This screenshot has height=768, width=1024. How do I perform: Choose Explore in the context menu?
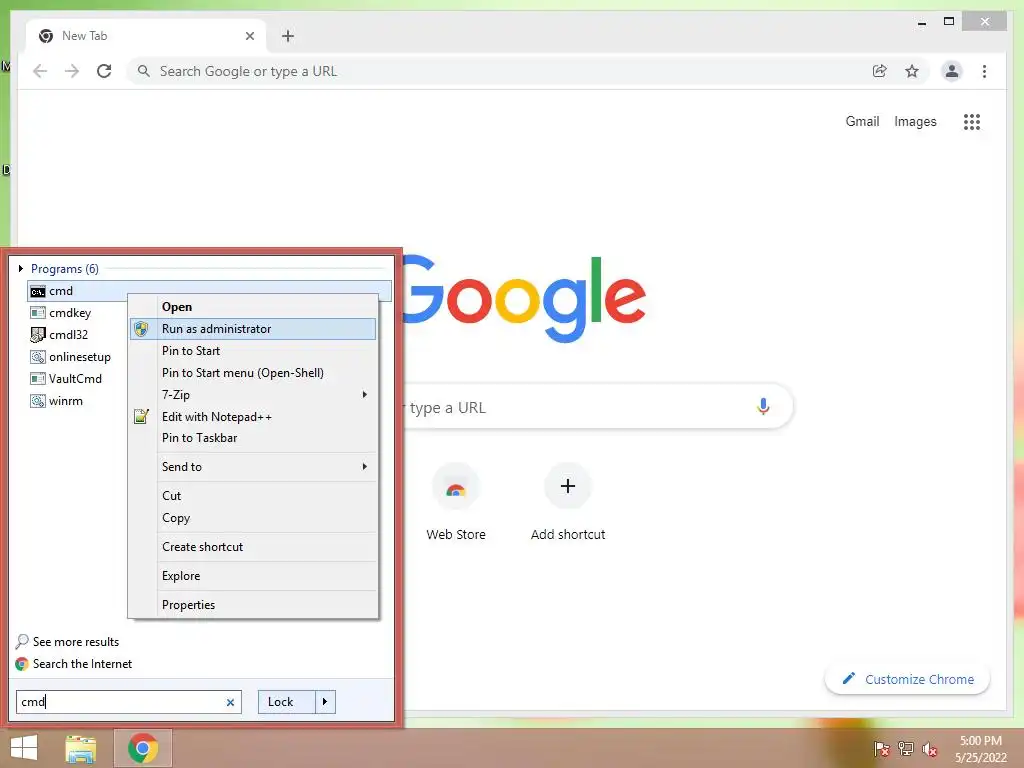click(x=253, y=576)
